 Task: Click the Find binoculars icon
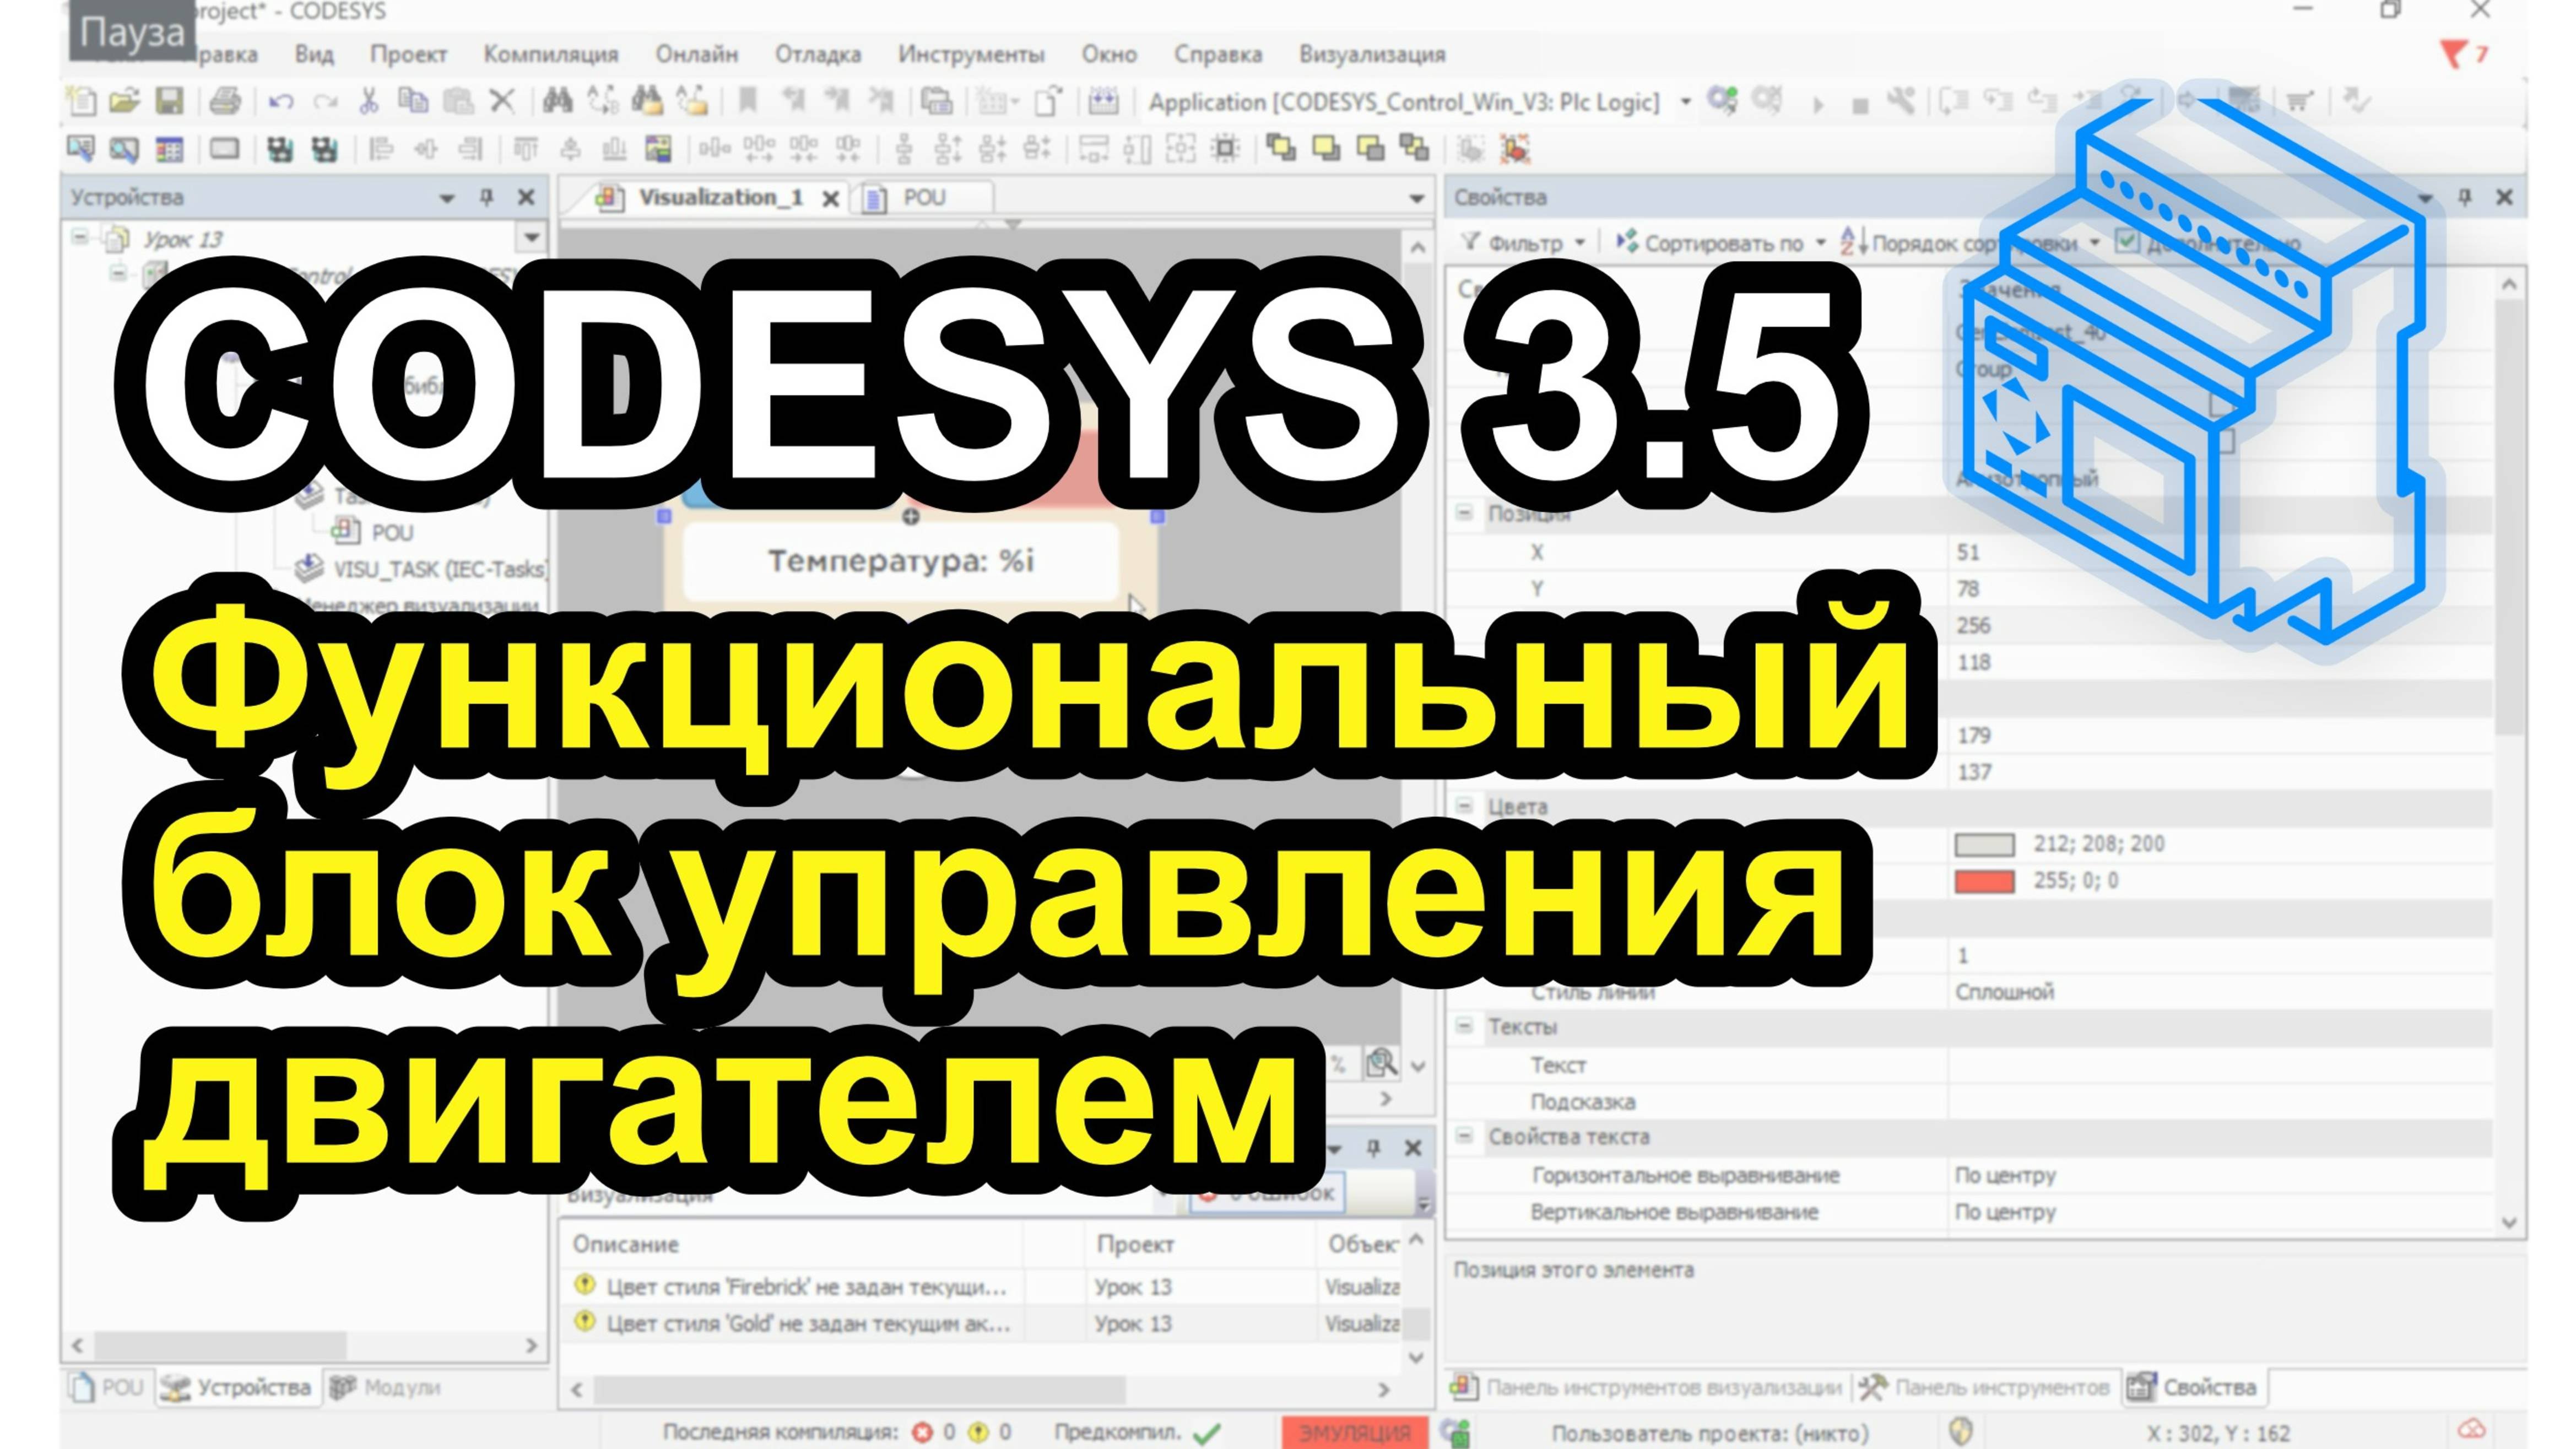[x=557, y=101]
